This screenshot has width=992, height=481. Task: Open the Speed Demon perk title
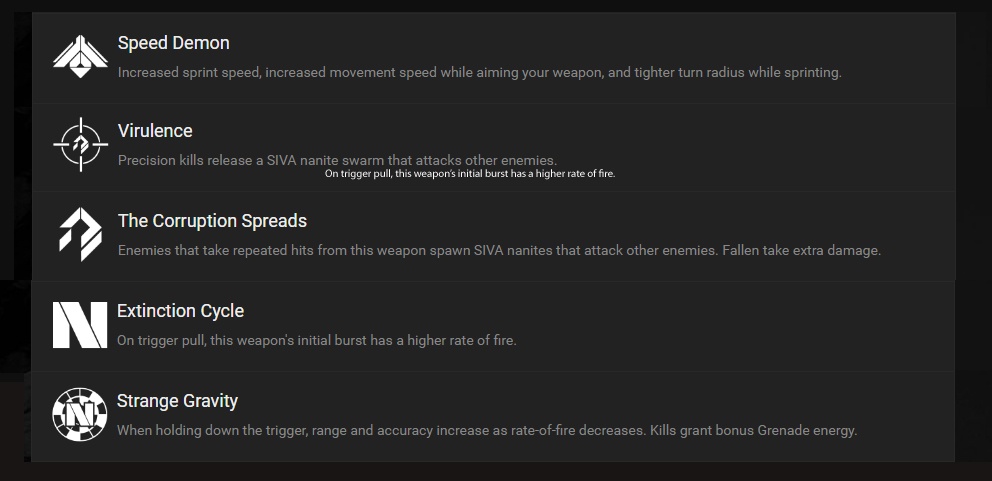173,43
